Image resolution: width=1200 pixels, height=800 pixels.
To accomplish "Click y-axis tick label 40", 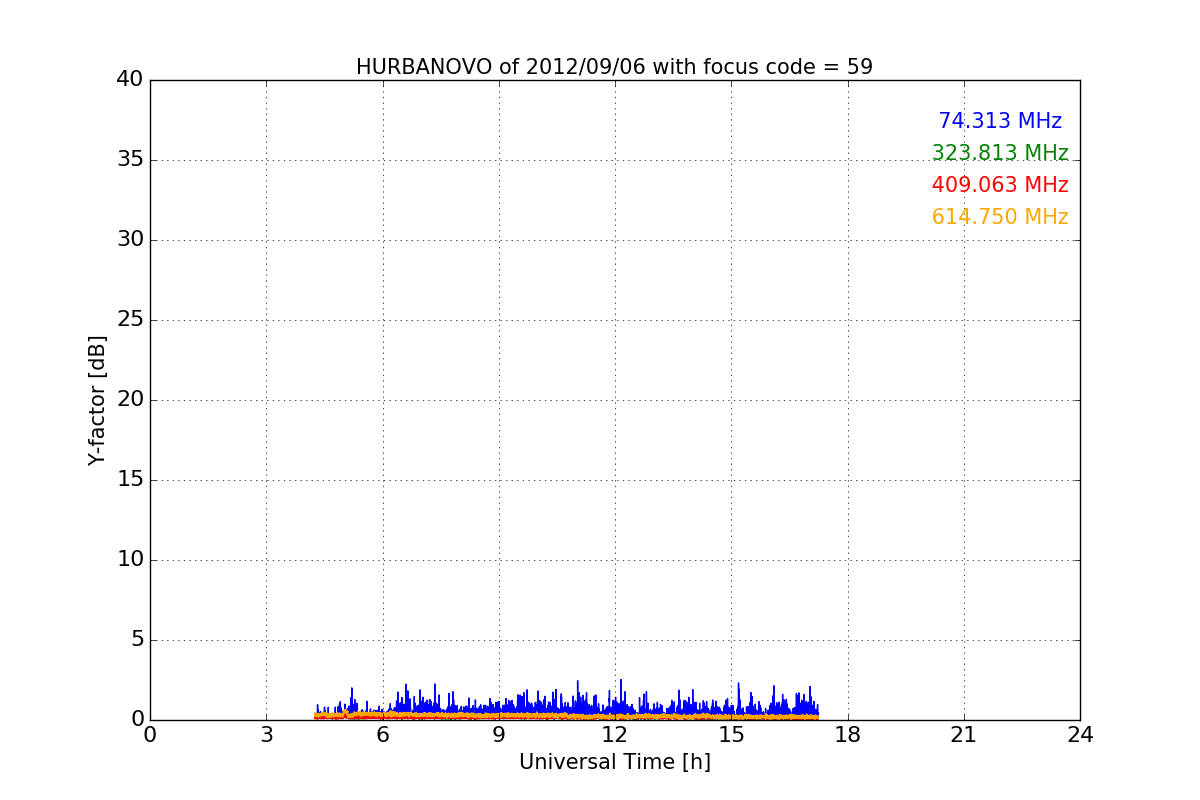I will 130,80.
